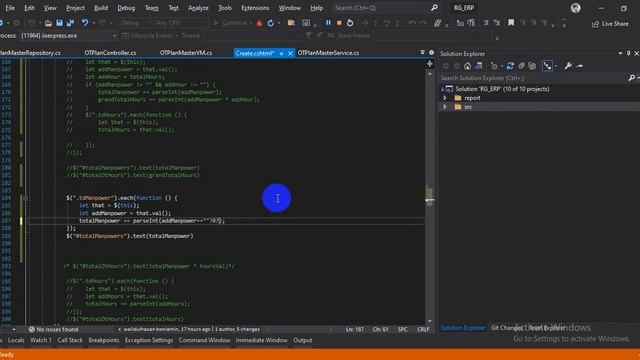Navigate back in Solution Explorer
The image size is (640, 360).
(x=446, y=66)
